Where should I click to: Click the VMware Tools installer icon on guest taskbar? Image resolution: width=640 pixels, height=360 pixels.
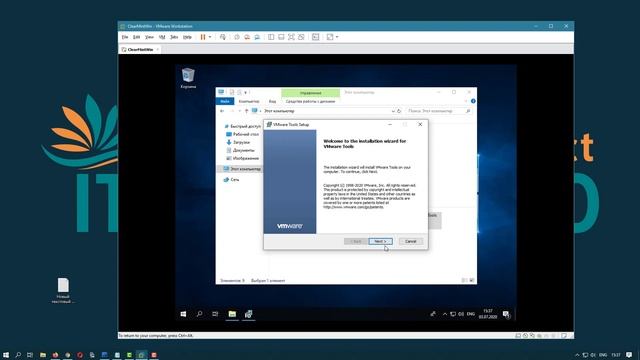pos(248,314)
